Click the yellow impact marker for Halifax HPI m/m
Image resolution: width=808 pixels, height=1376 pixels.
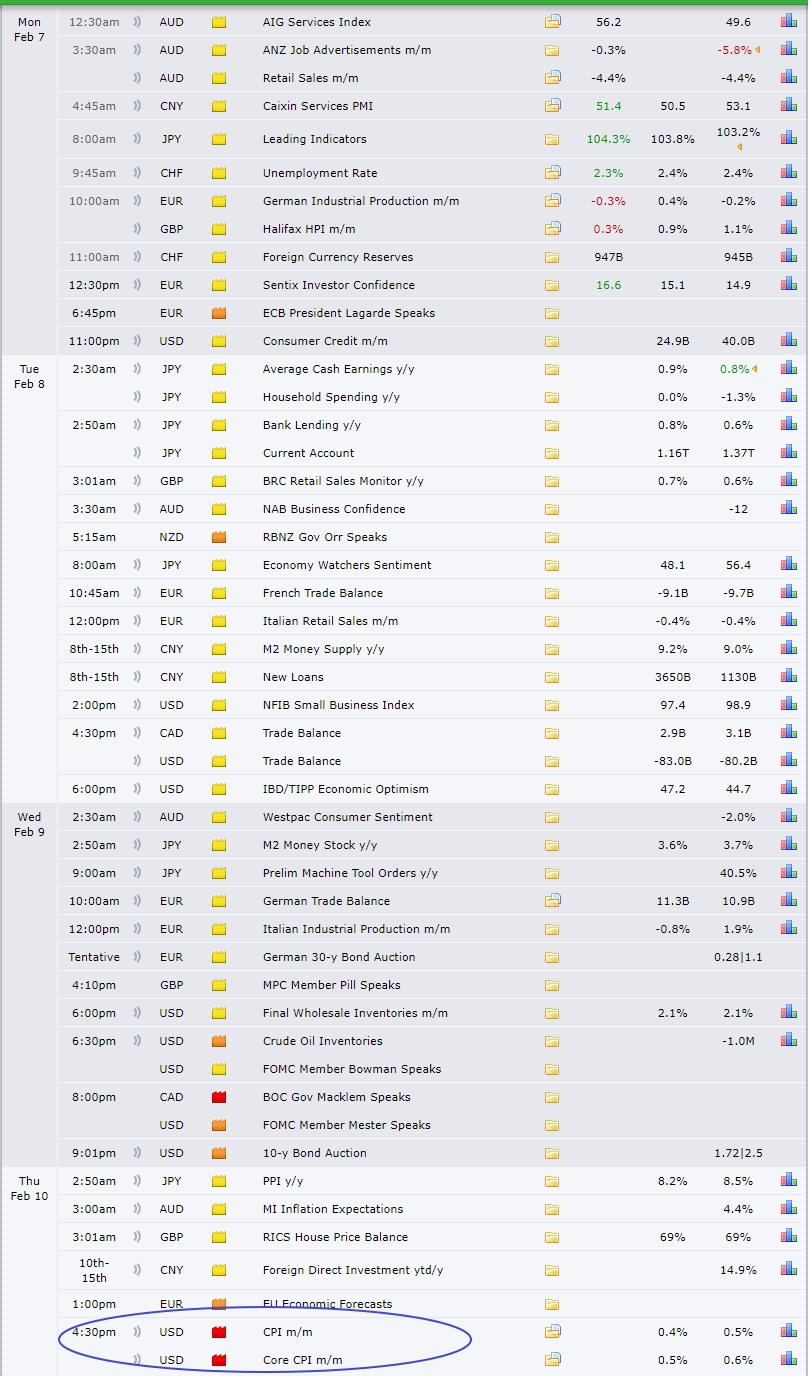(219, 229)
